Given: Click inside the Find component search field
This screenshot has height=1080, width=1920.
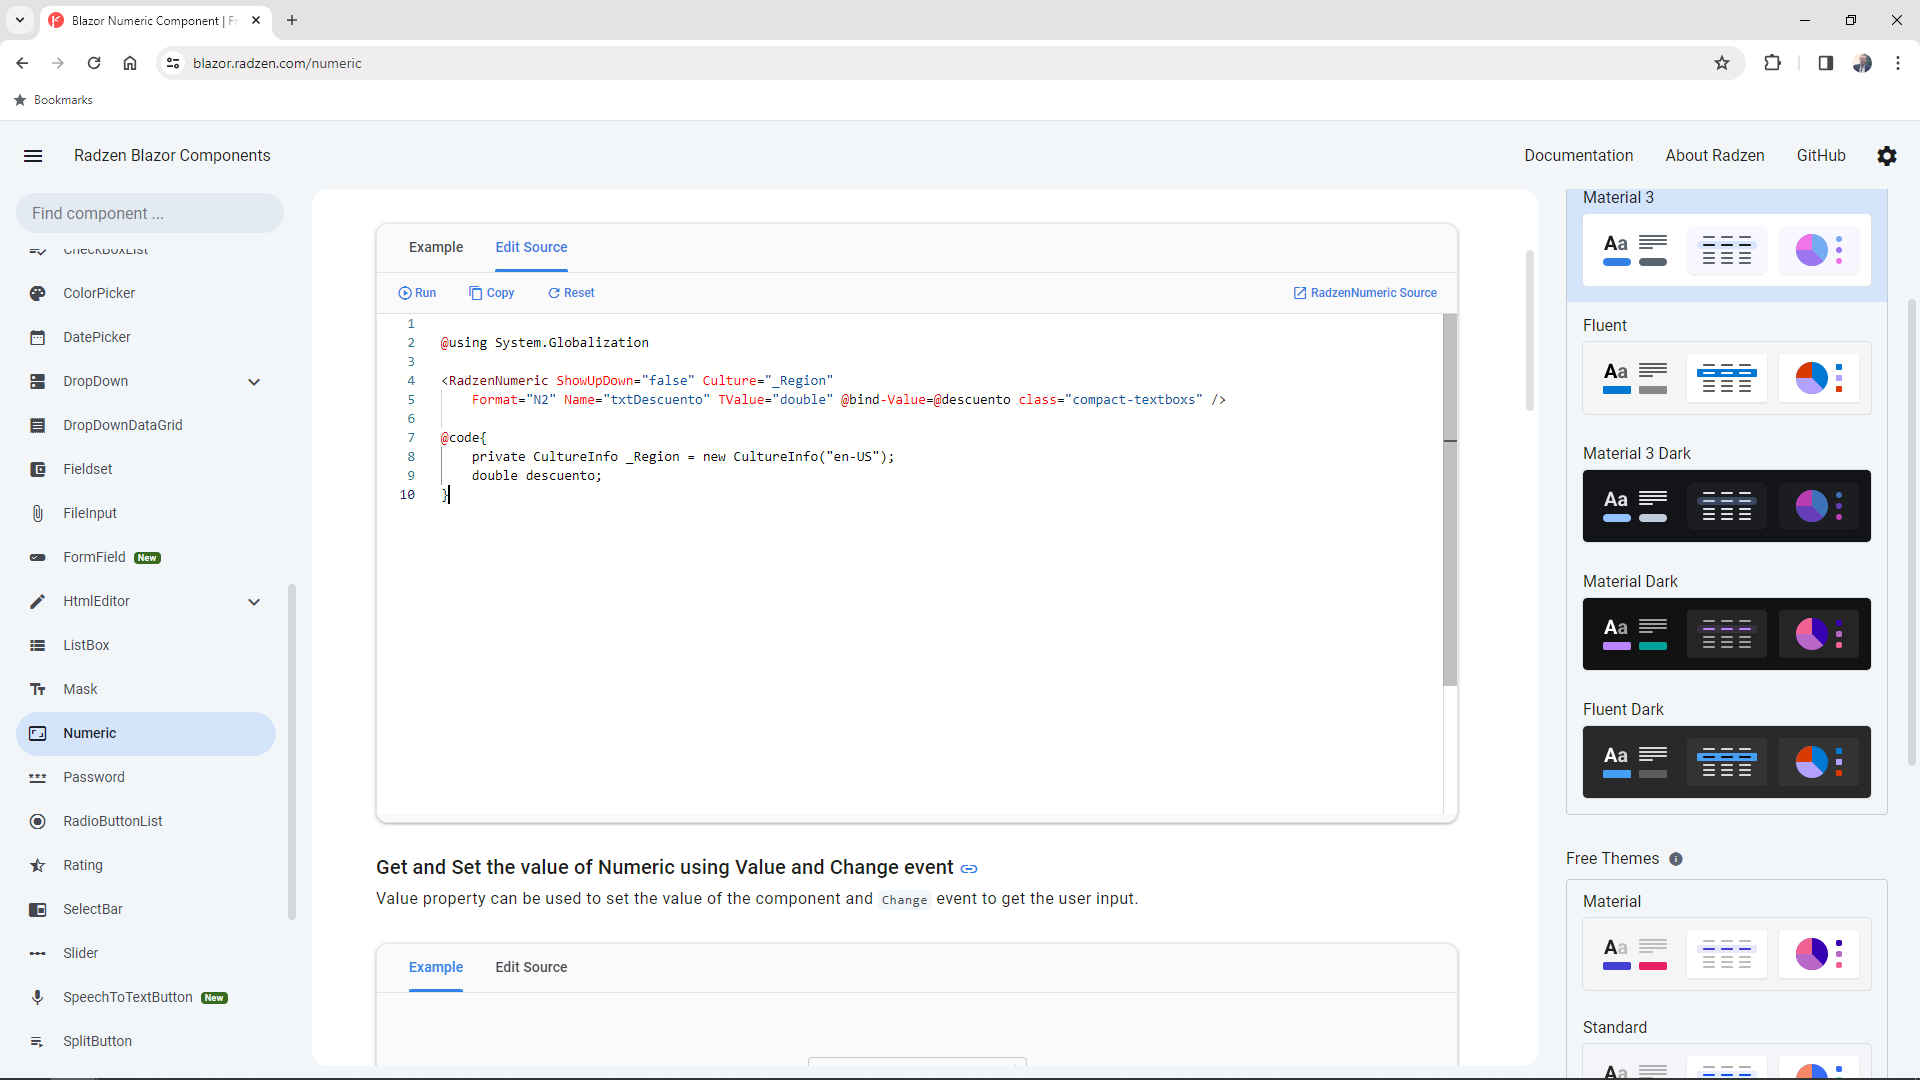Looking at the screenshot, I should [x=149, y=213].
